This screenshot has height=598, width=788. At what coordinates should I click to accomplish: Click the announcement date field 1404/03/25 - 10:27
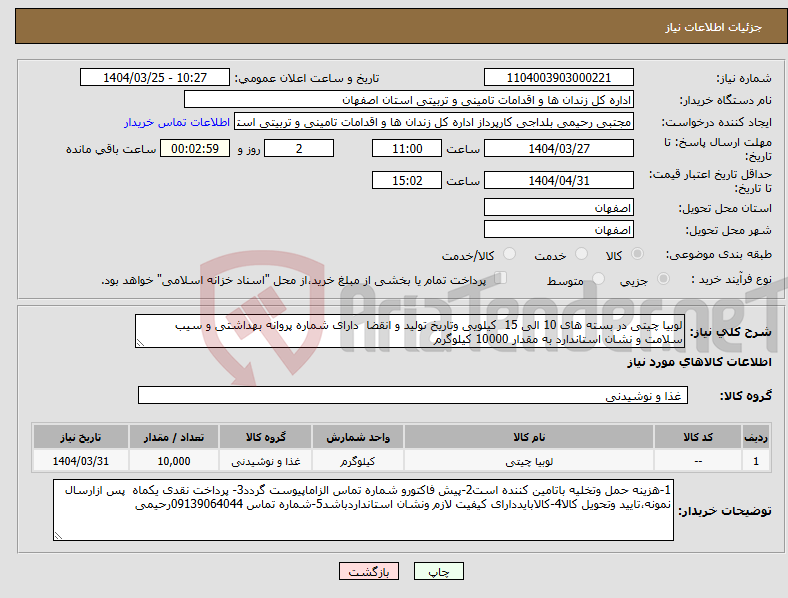click(x=155, y=77)
